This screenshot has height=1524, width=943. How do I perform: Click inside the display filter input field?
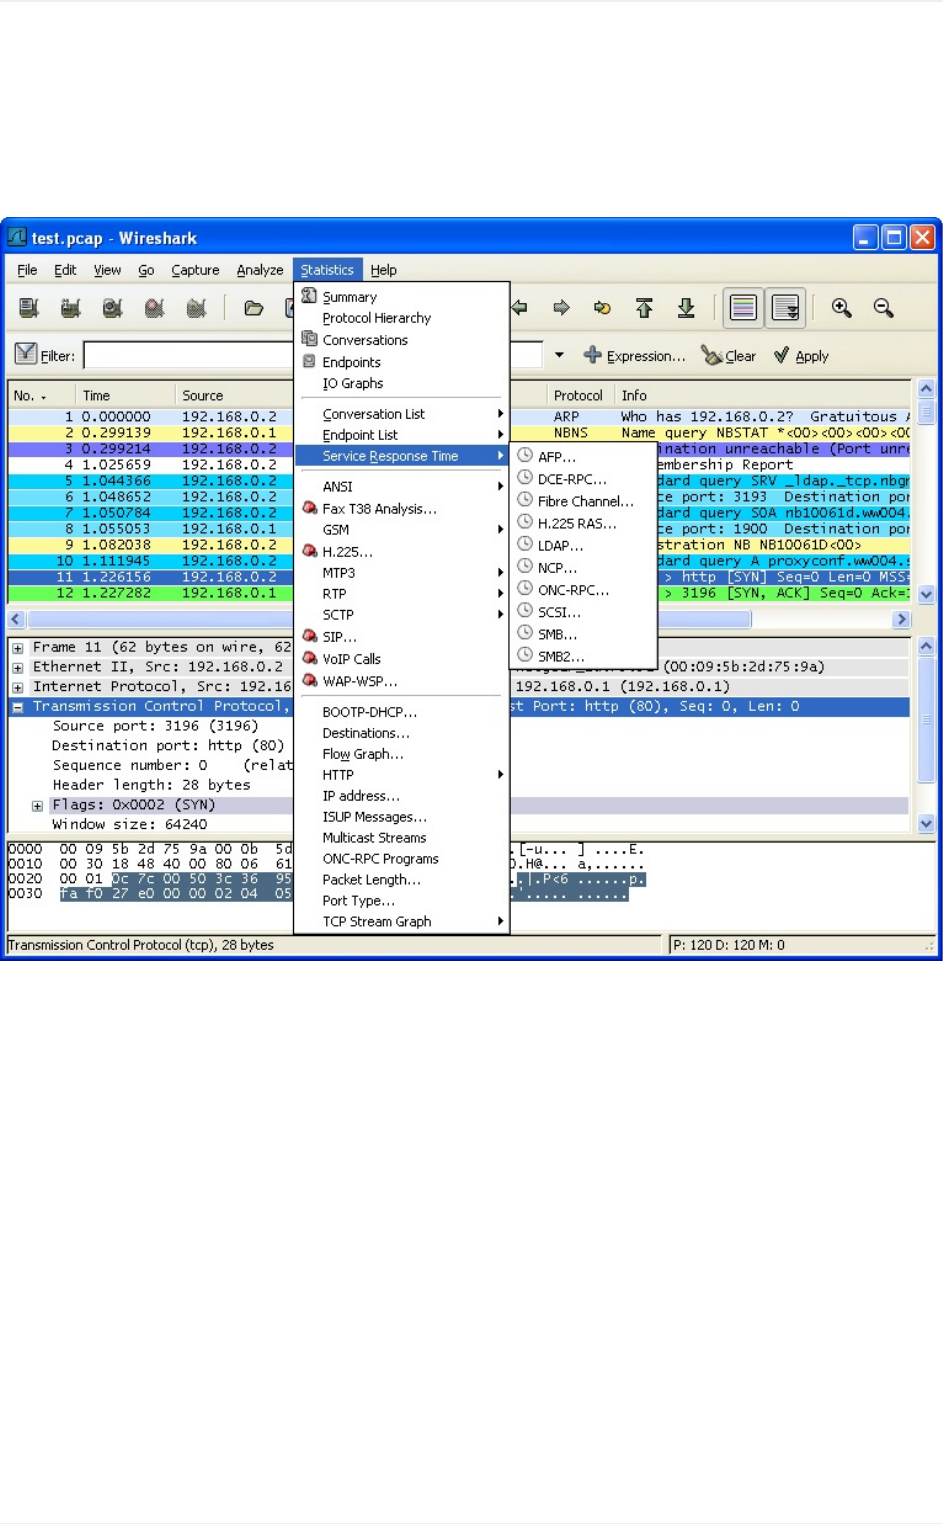click(x=312, y=355)
